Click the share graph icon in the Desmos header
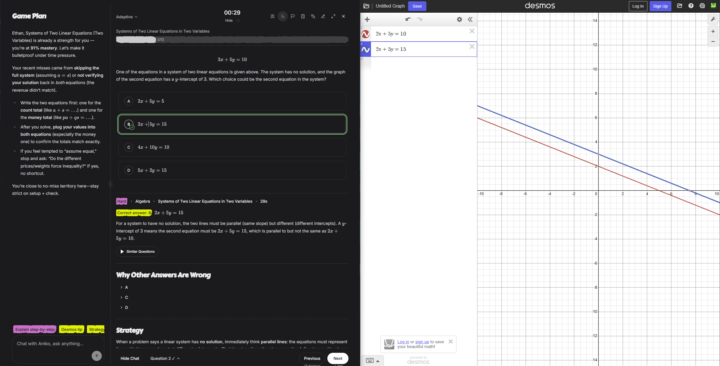The image size is (720, 366). click(x=680, y=6)
